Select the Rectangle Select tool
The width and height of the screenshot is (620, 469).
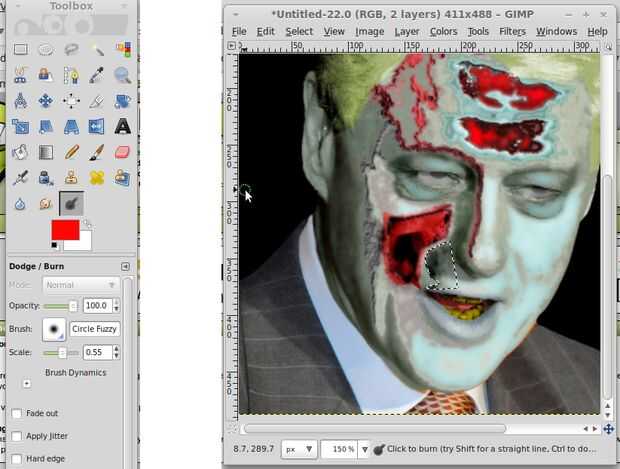coord(21,49)
